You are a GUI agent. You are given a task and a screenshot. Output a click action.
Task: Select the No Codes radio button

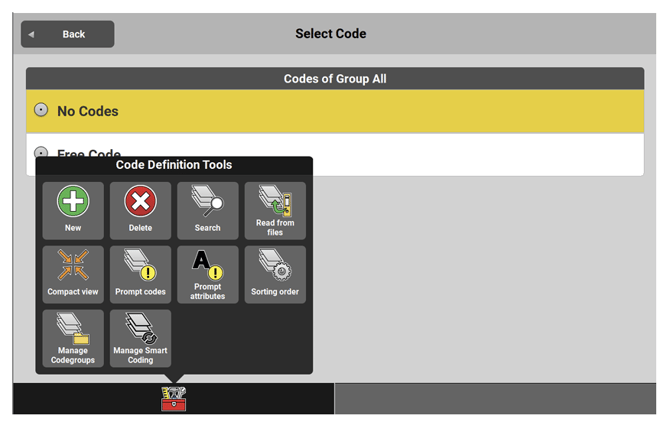click(x=41, y=110)
